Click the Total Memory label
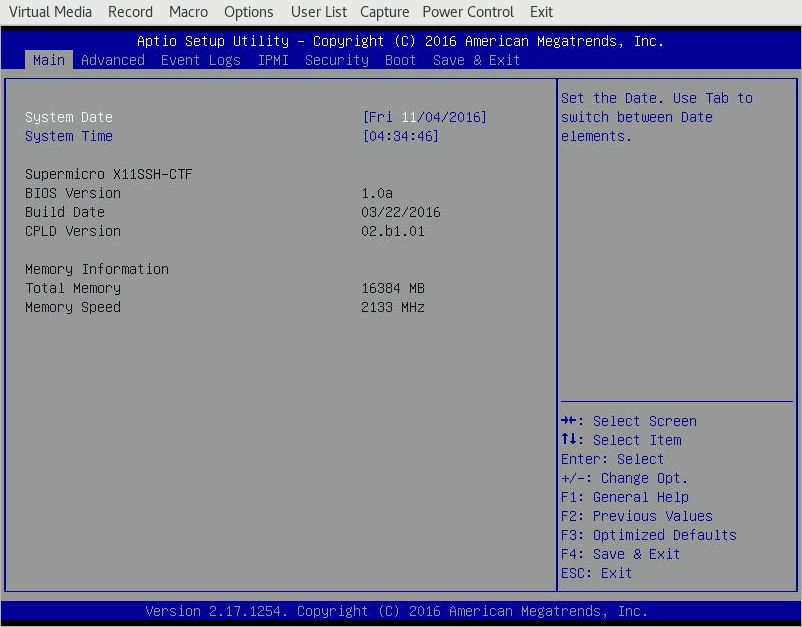 (x=73, y=288)
